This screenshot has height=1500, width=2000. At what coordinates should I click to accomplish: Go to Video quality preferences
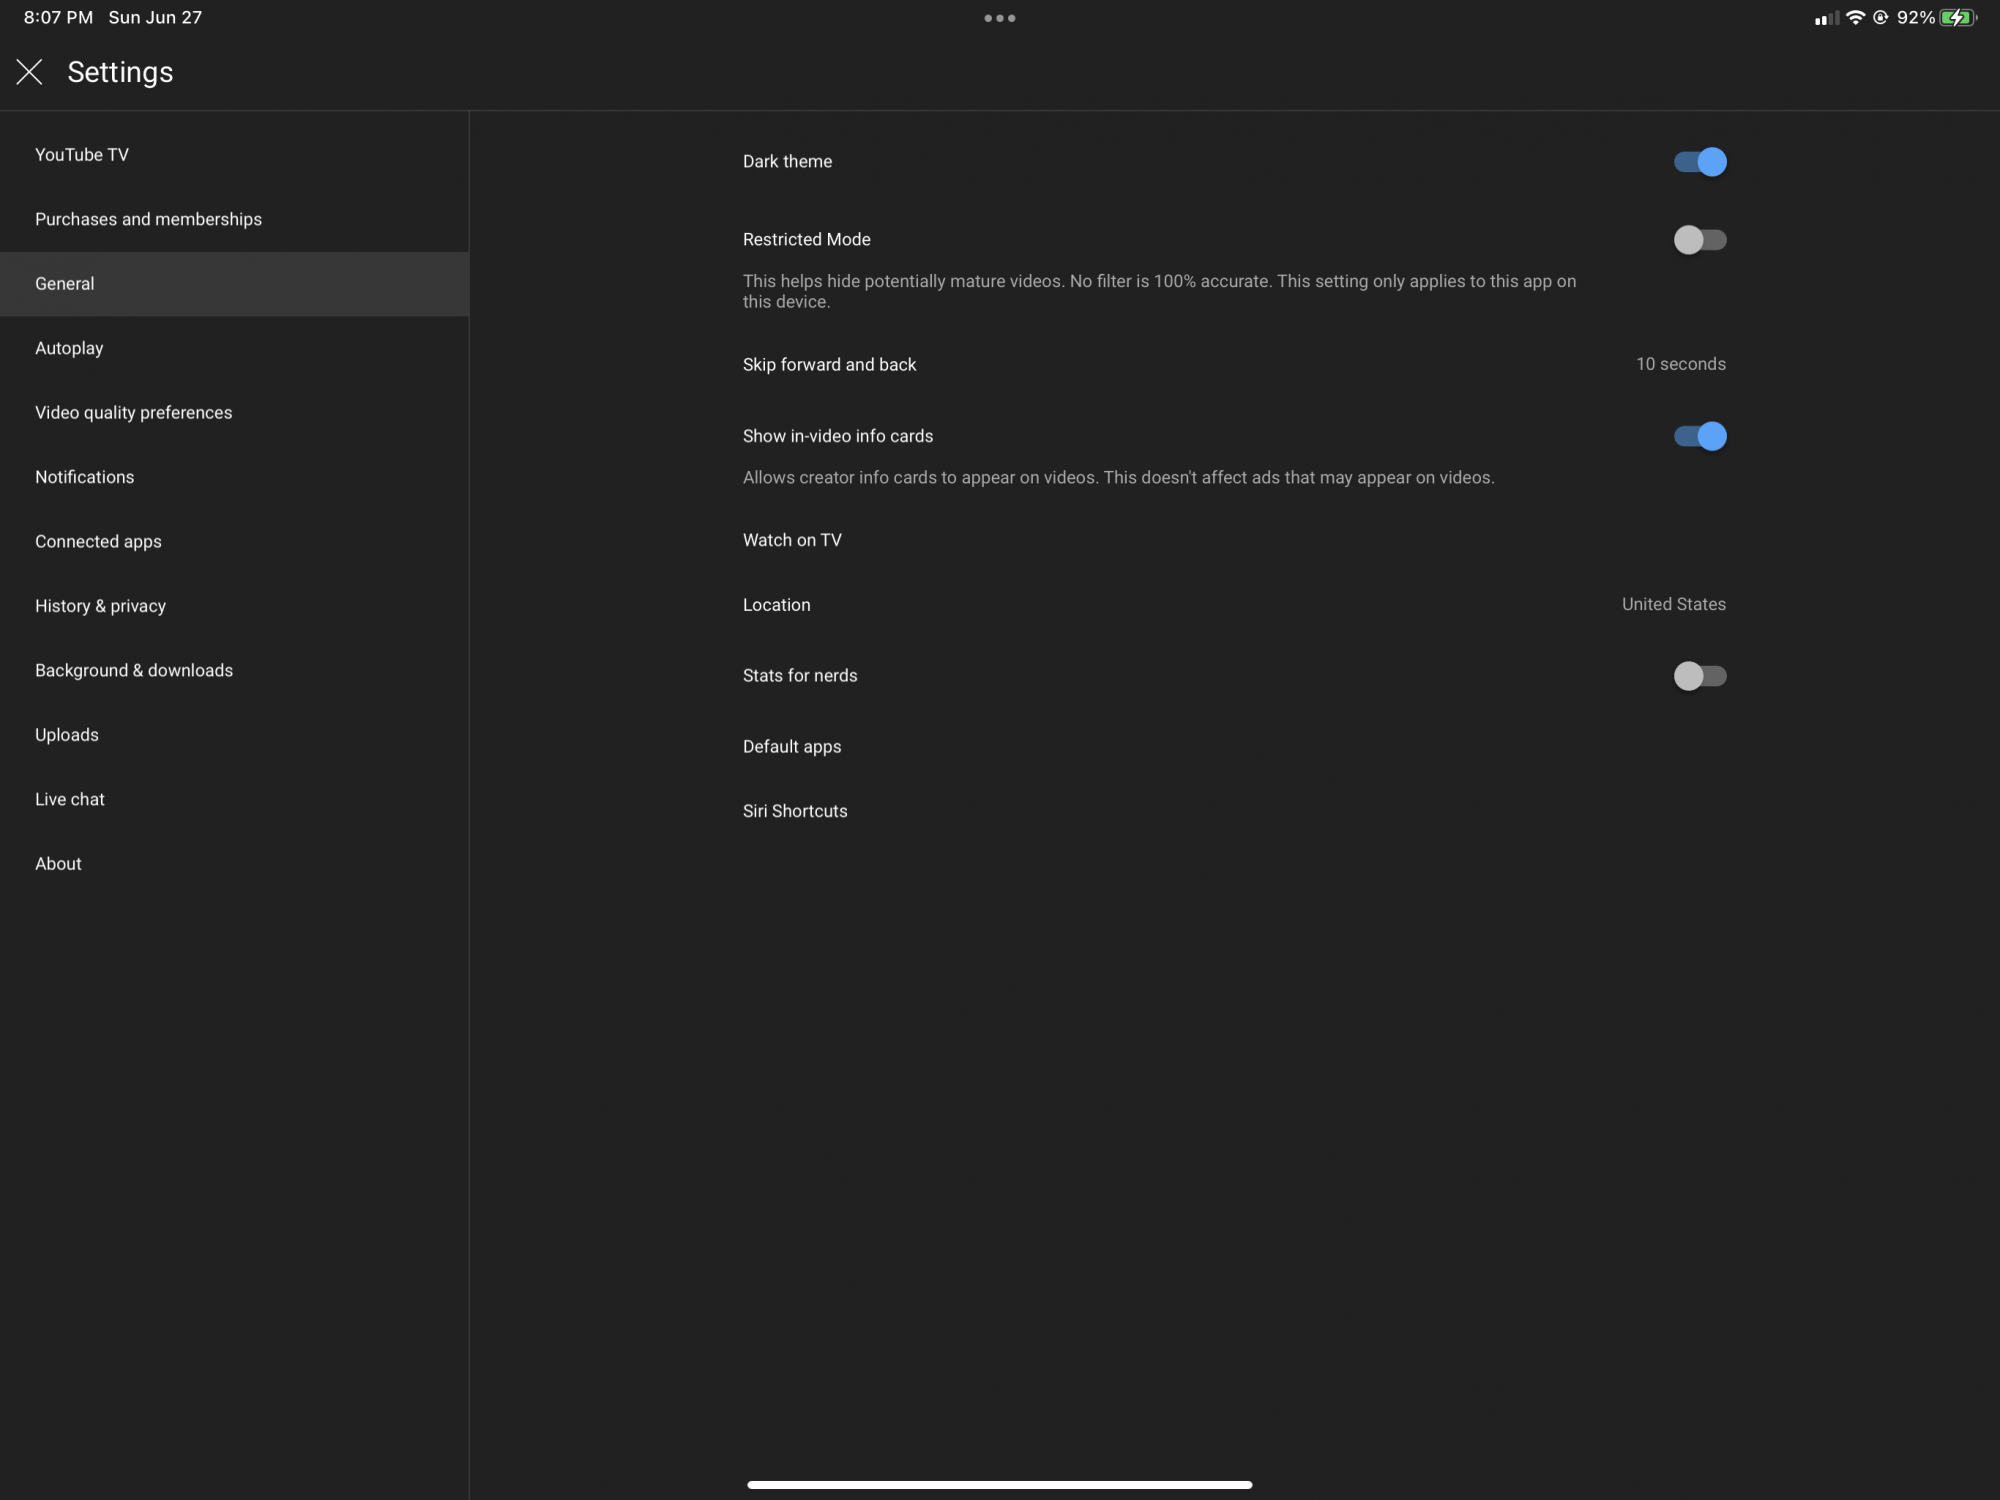(x=133, y=413)
